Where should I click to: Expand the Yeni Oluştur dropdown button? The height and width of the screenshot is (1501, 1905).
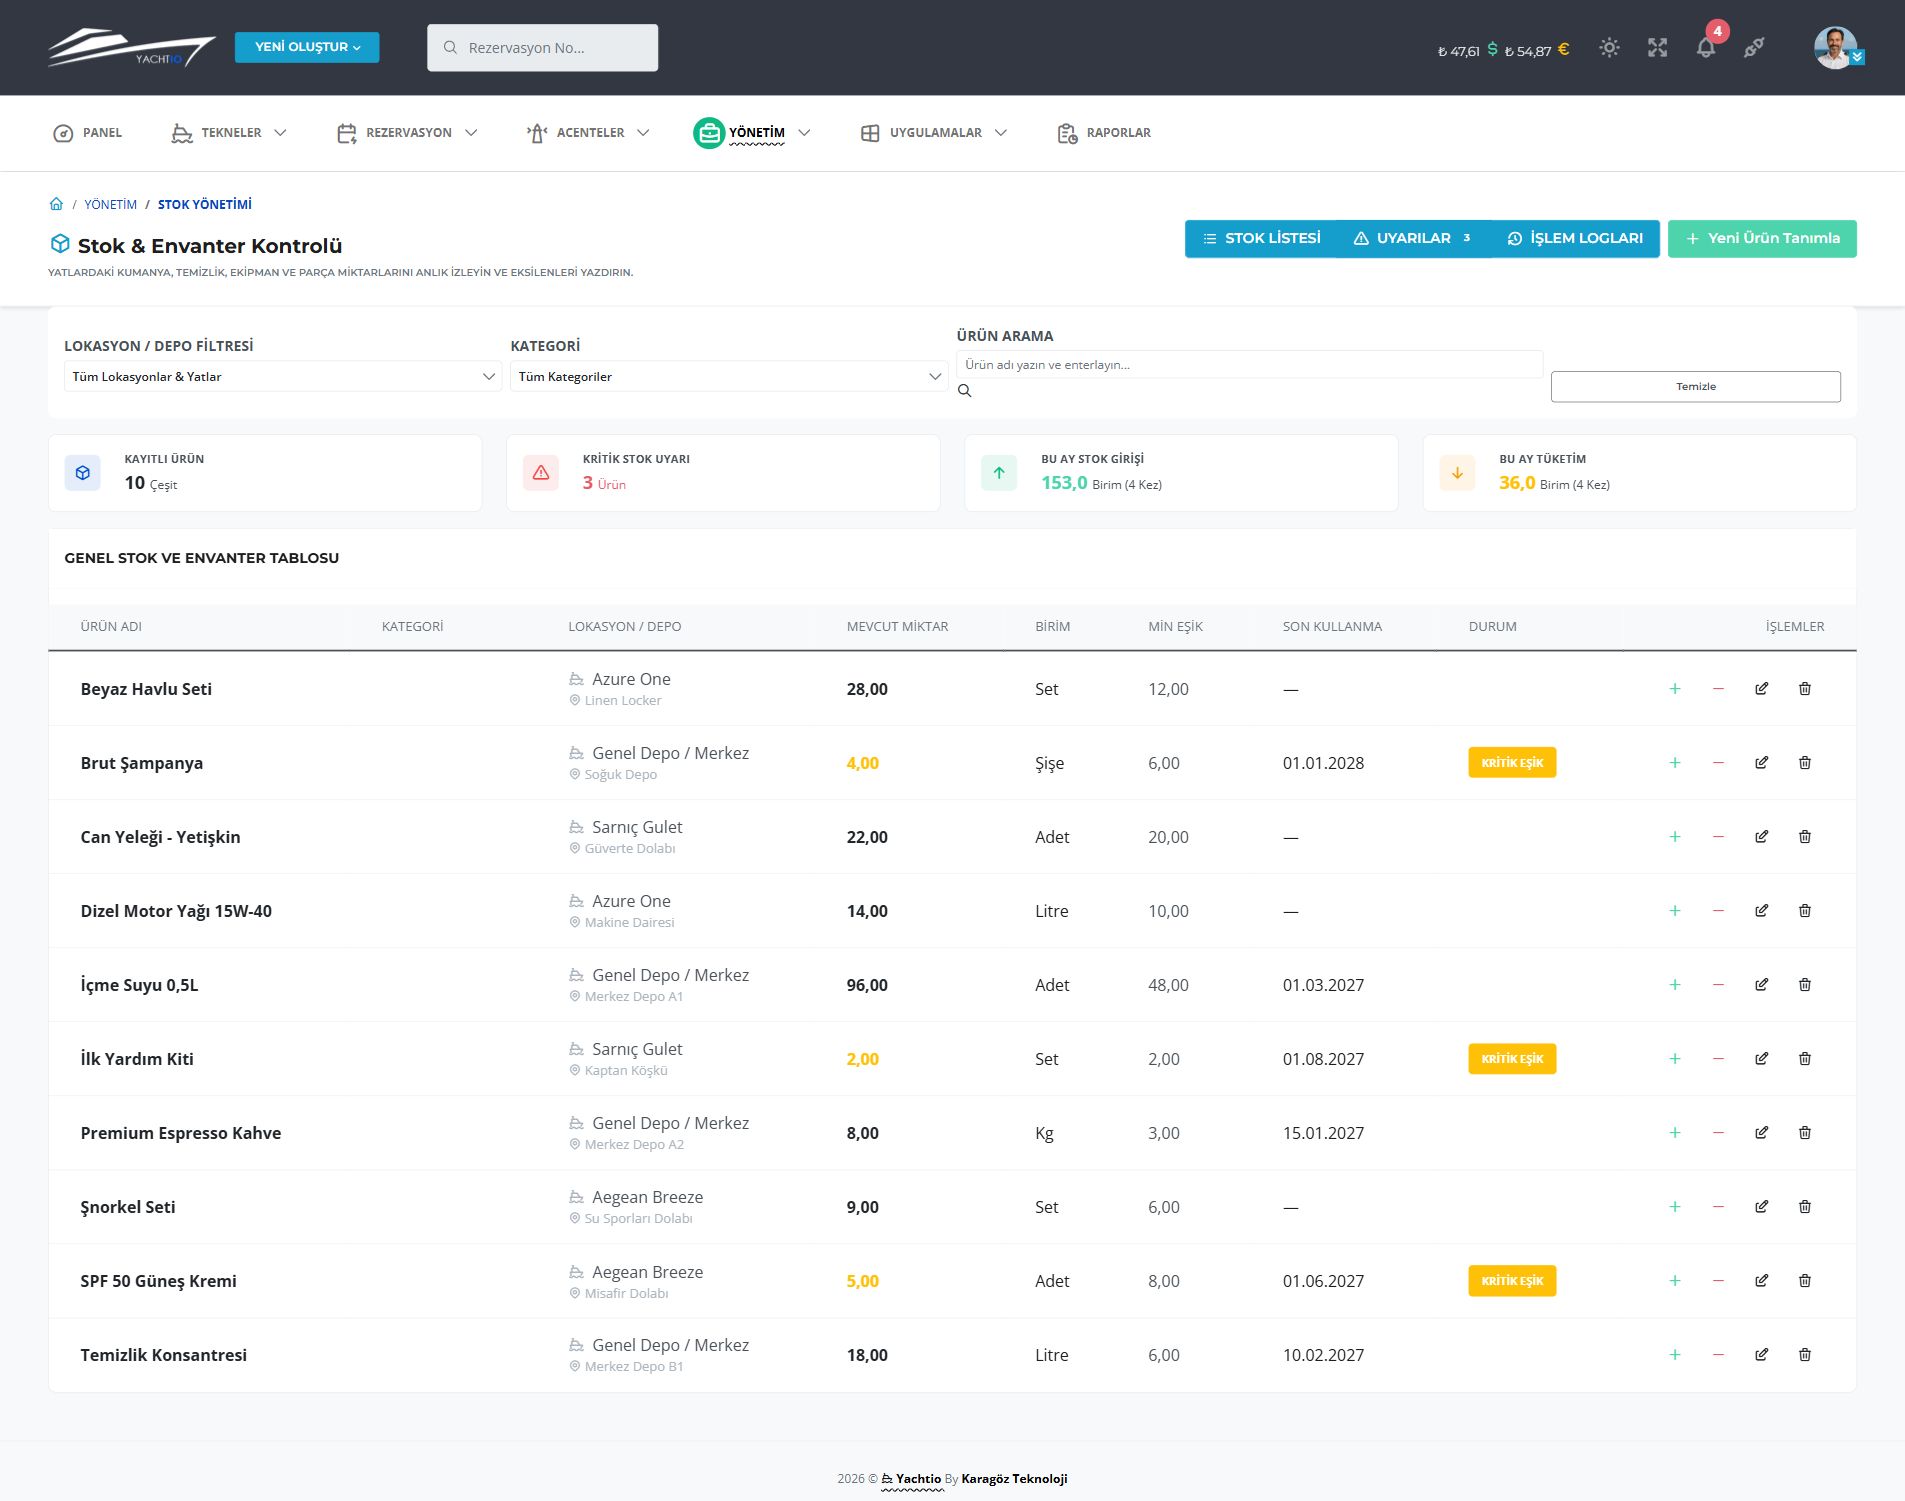coord(307,47)
